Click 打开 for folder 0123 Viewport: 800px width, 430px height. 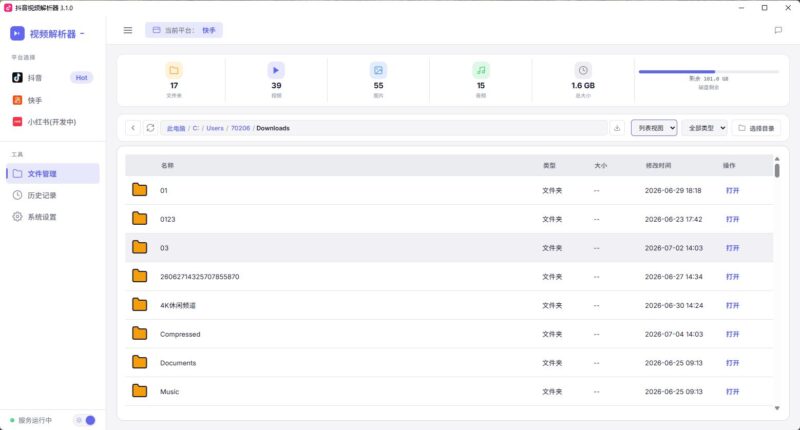(x=733, y=219)
